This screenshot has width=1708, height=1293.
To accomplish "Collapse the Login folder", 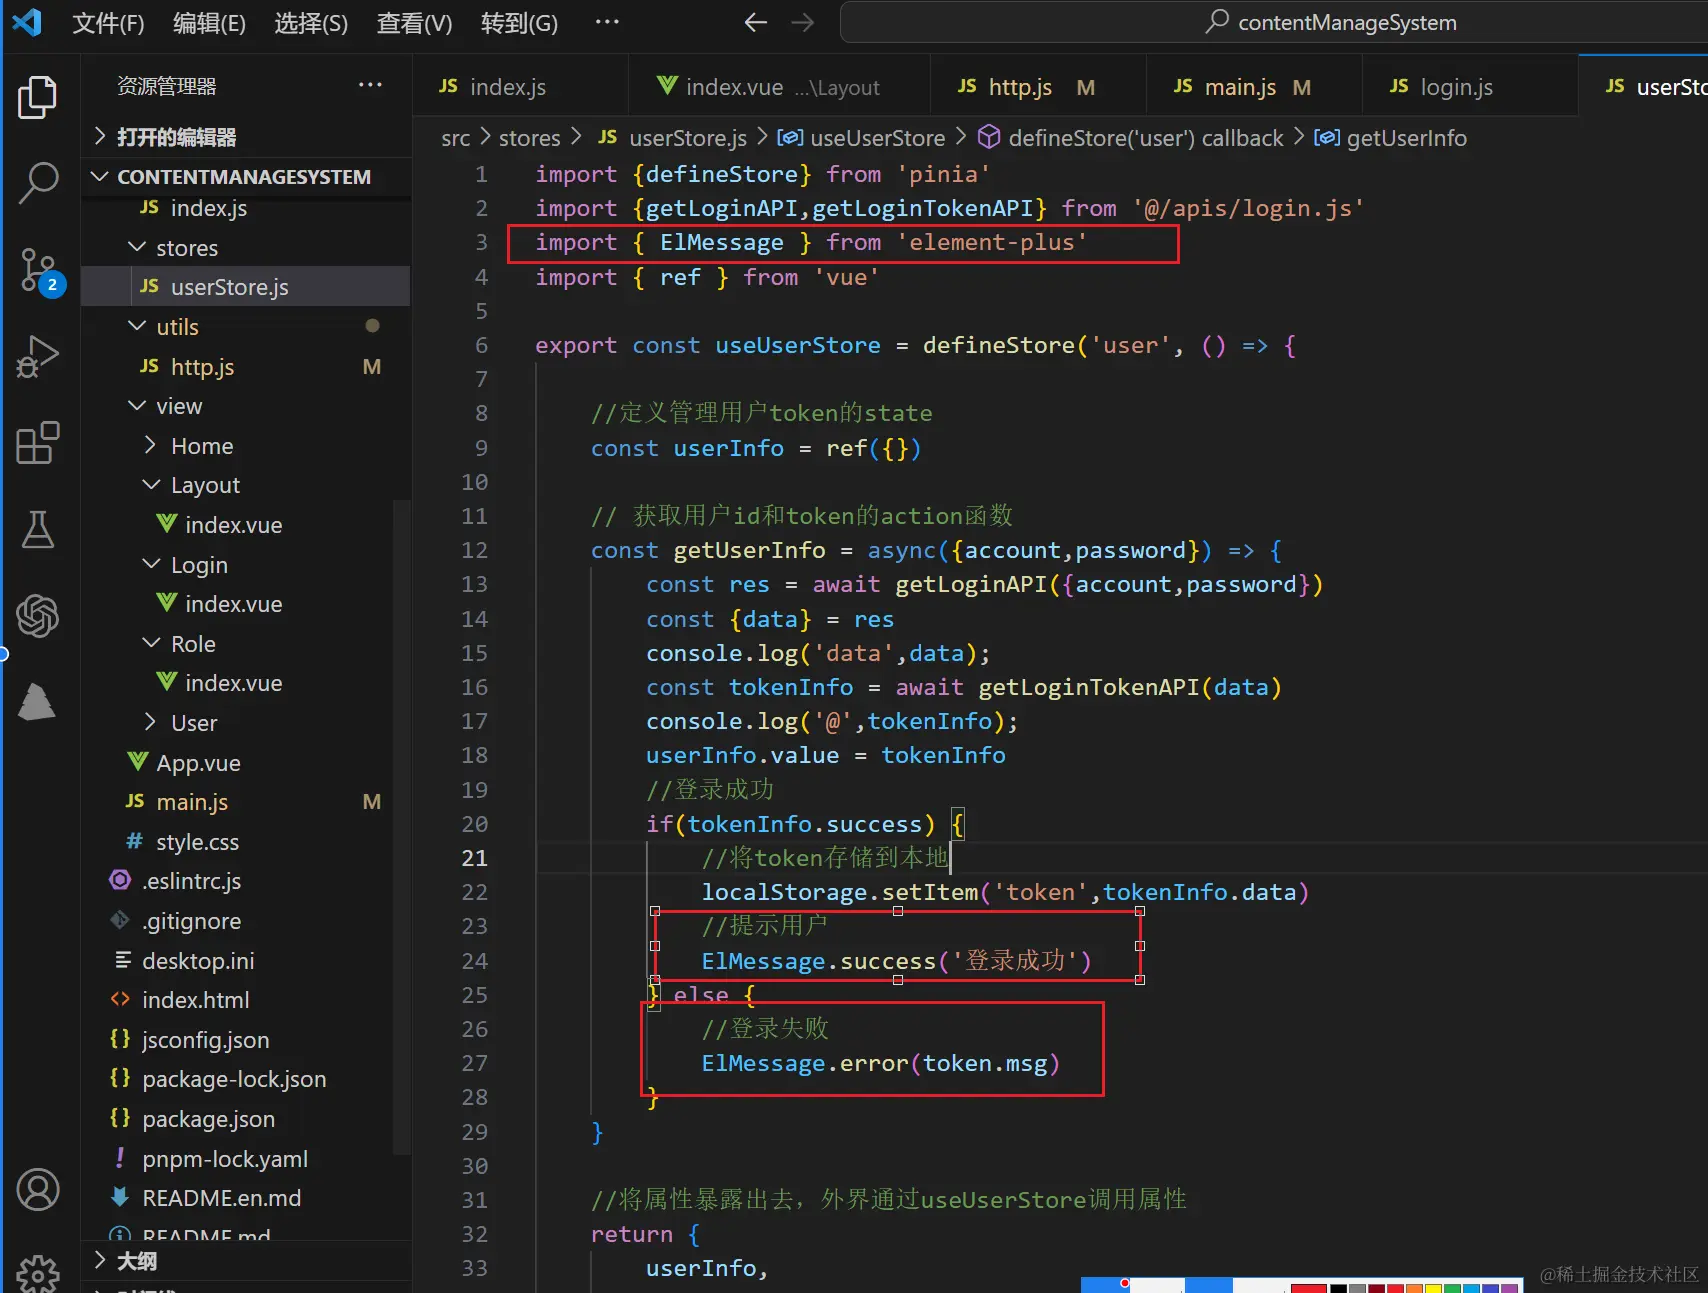I will (x=246, y=565).
